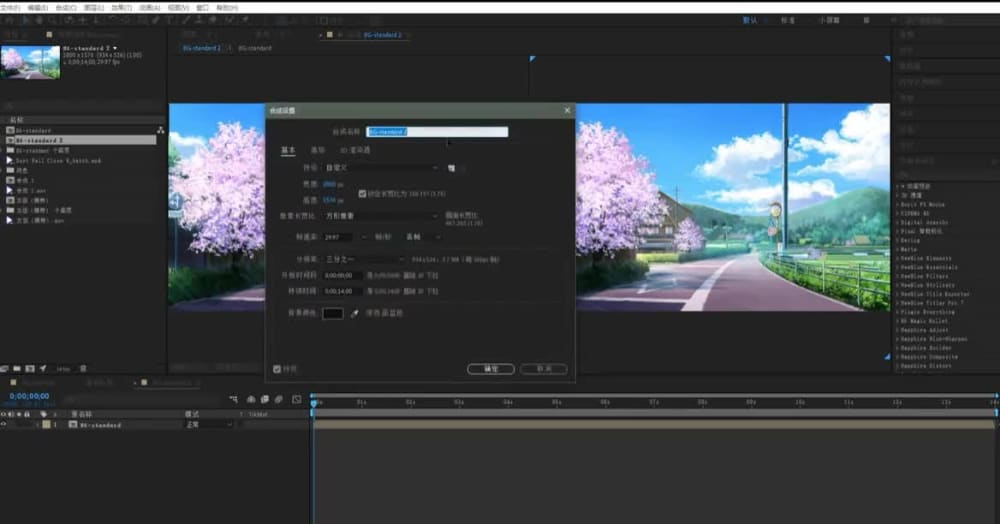The image size is (1000, 524).
Task: Select the Clone Stamp tool in toolbar
Action: pyautogui.click(x=199, y=20)
